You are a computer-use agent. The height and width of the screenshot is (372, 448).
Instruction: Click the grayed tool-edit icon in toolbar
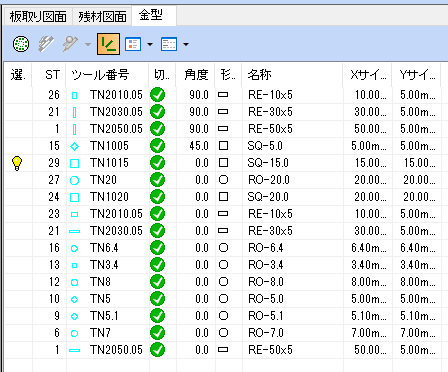coord(46,44)
